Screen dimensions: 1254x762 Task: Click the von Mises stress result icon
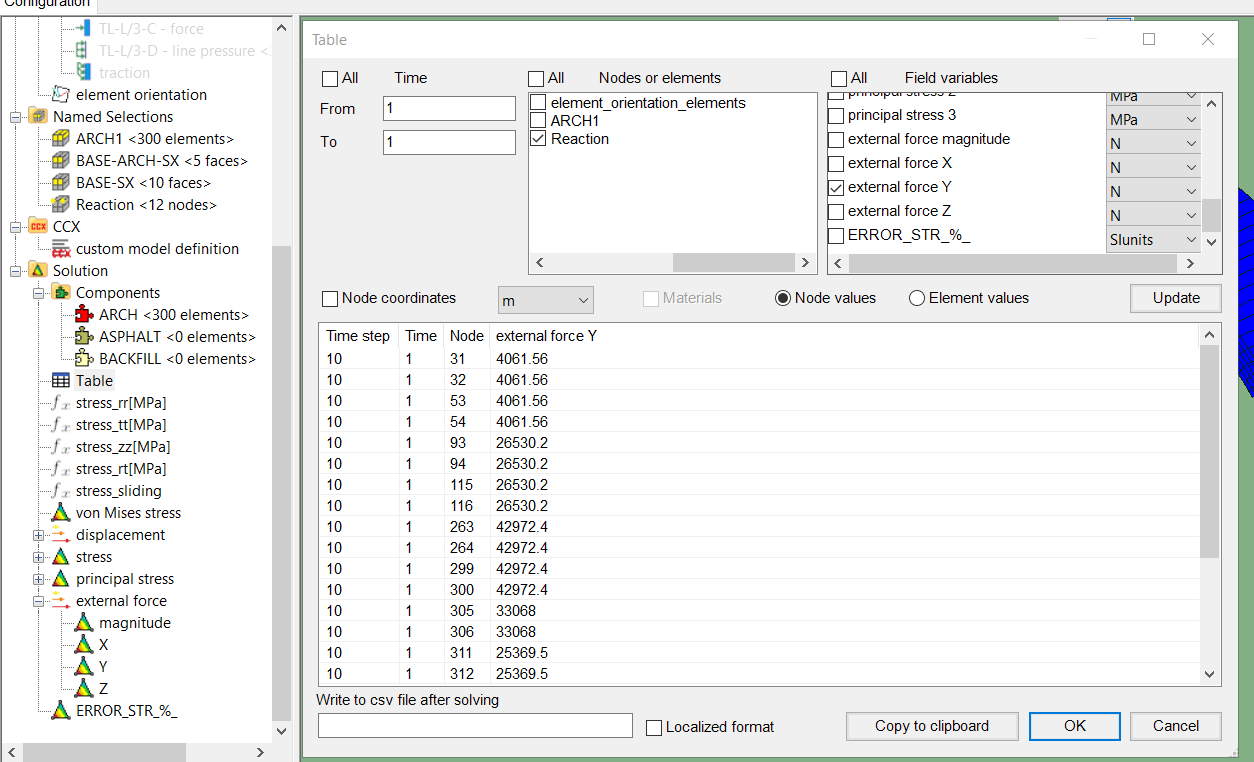(x=61, y=513)
